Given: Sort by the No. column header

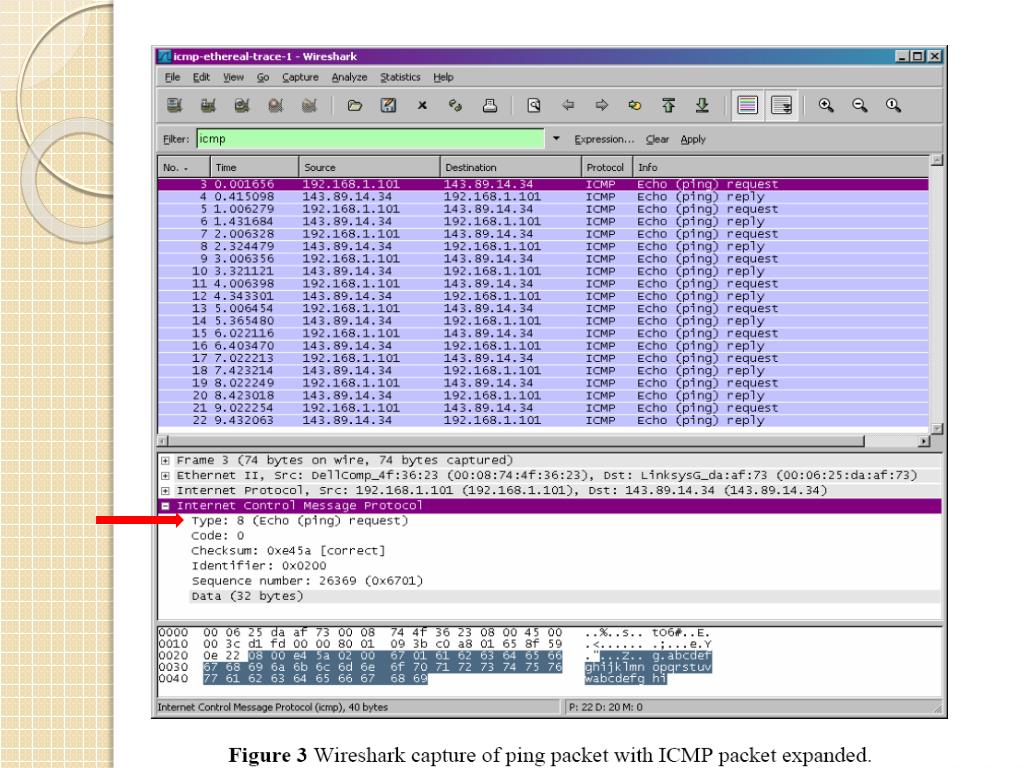Looking at the screenshot, I should coord(184,167).
